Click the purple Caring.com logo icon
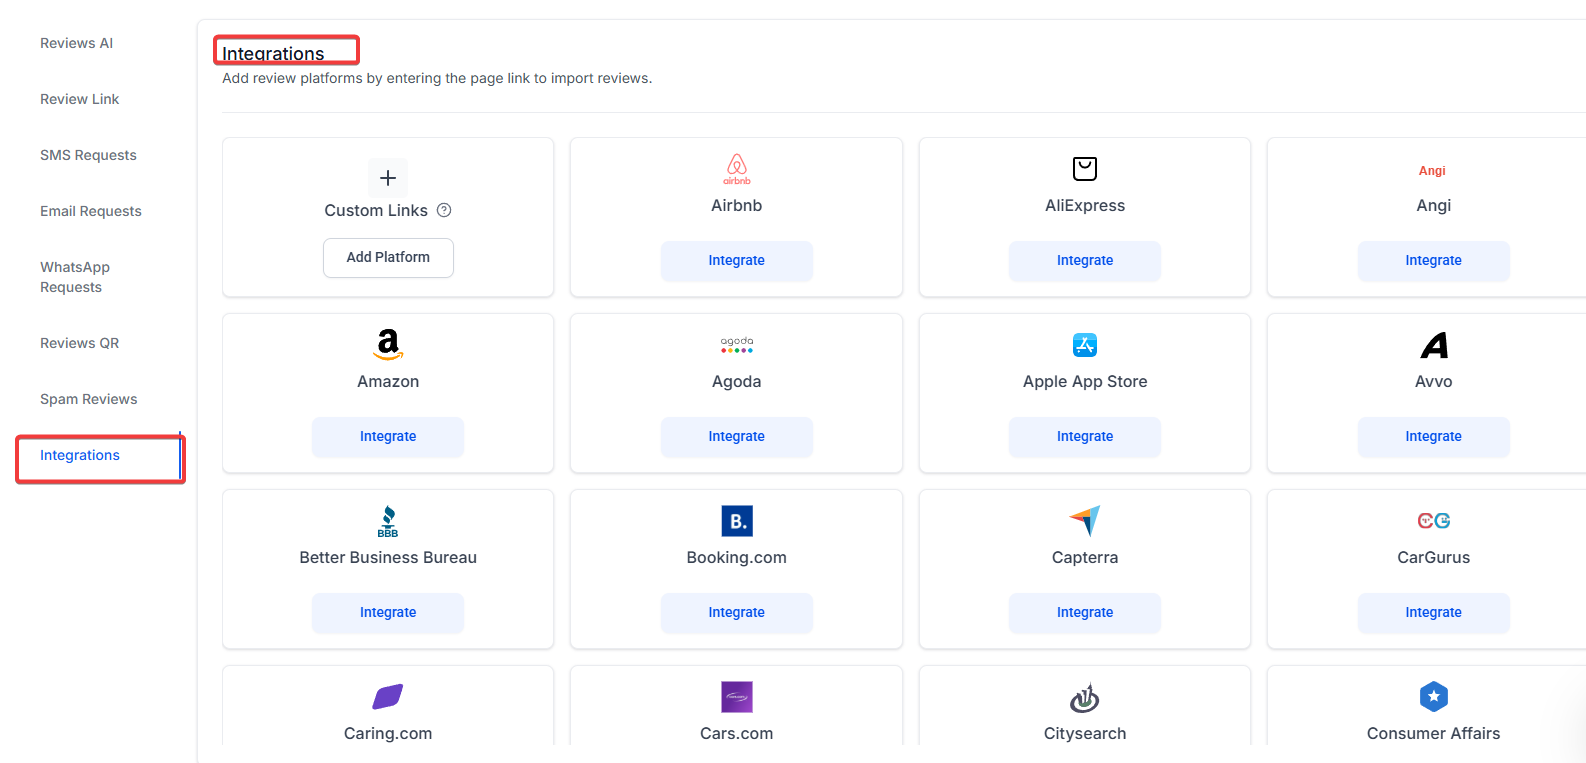1586x763 pixels. [x=388, y=696]
